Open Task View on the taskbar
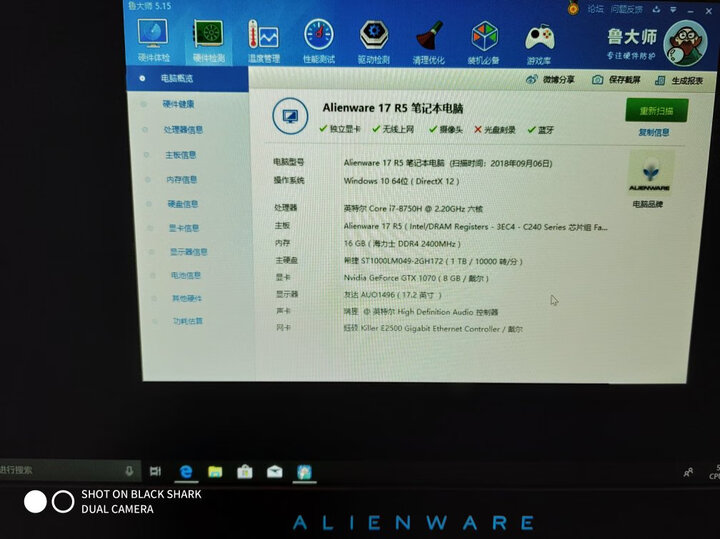 point(156,471)
